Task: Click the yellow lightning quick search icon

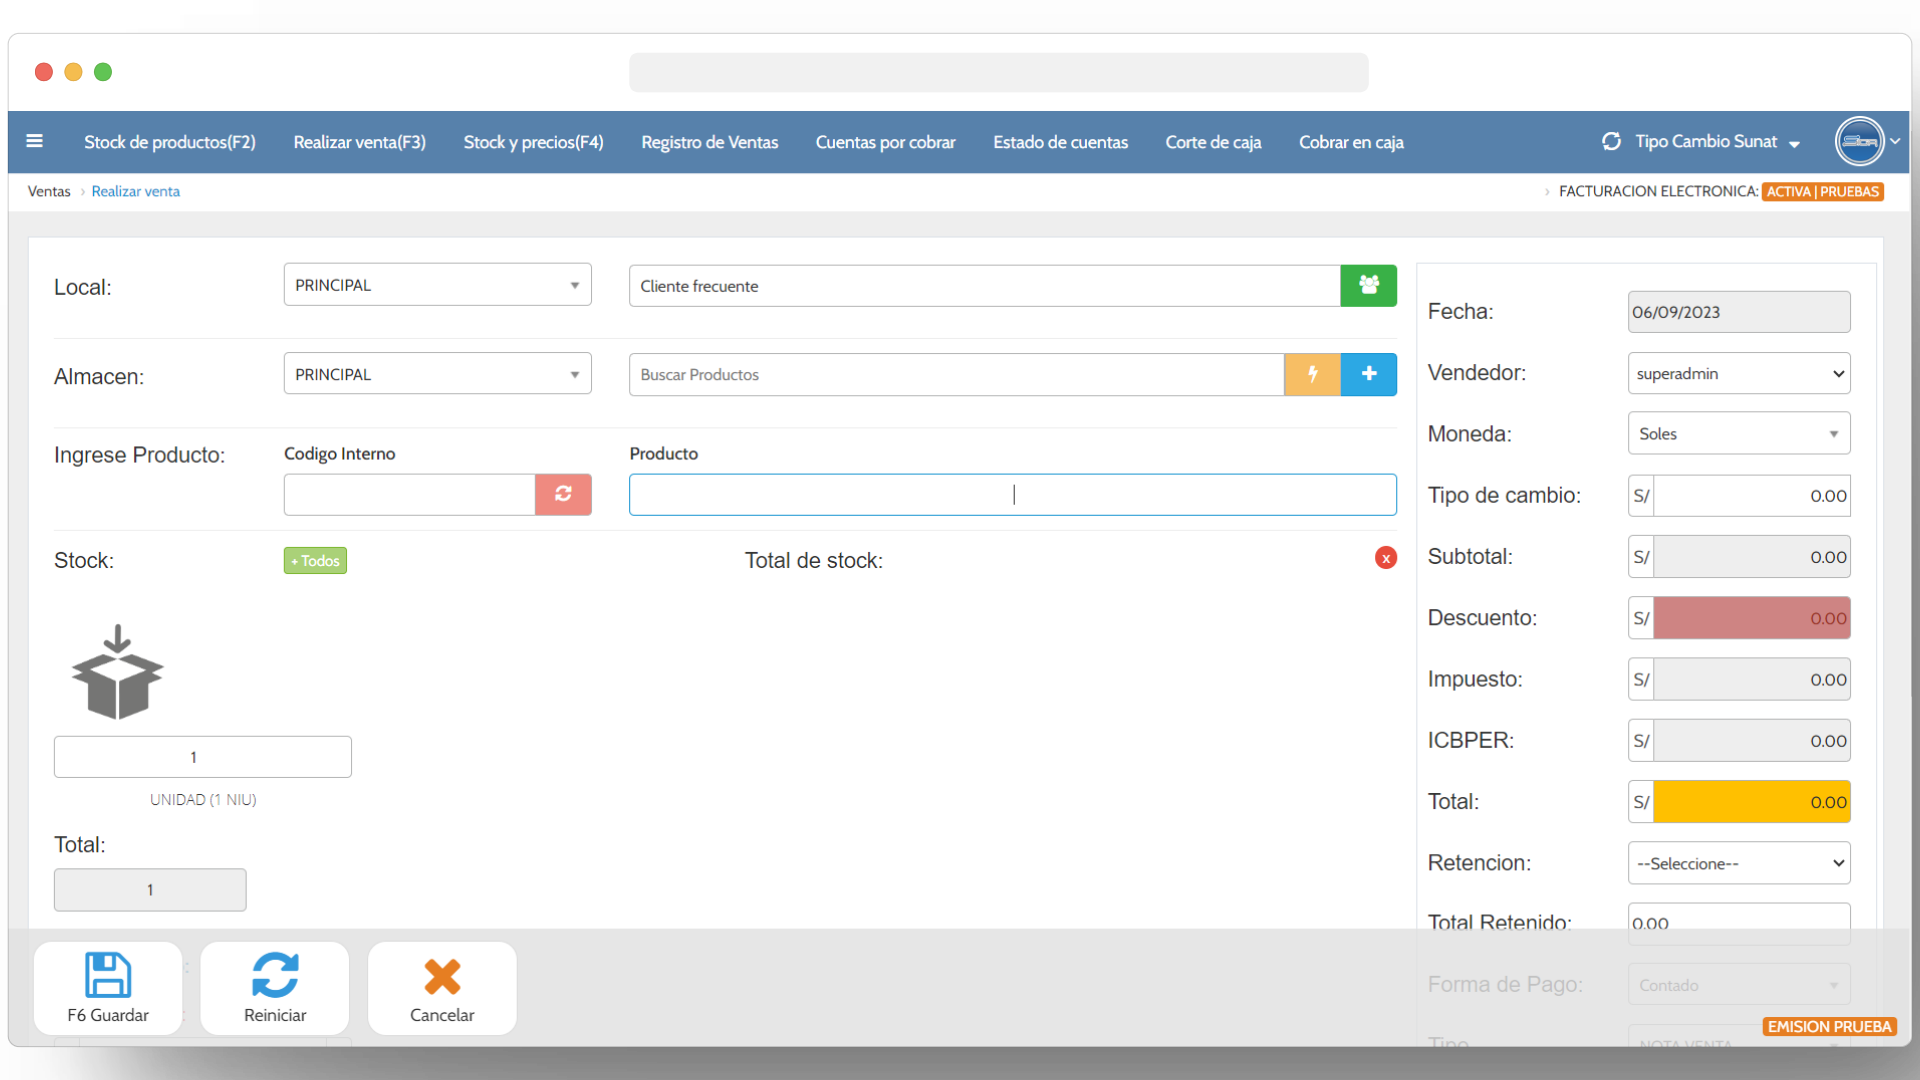Action: (x=1312, y=374)
